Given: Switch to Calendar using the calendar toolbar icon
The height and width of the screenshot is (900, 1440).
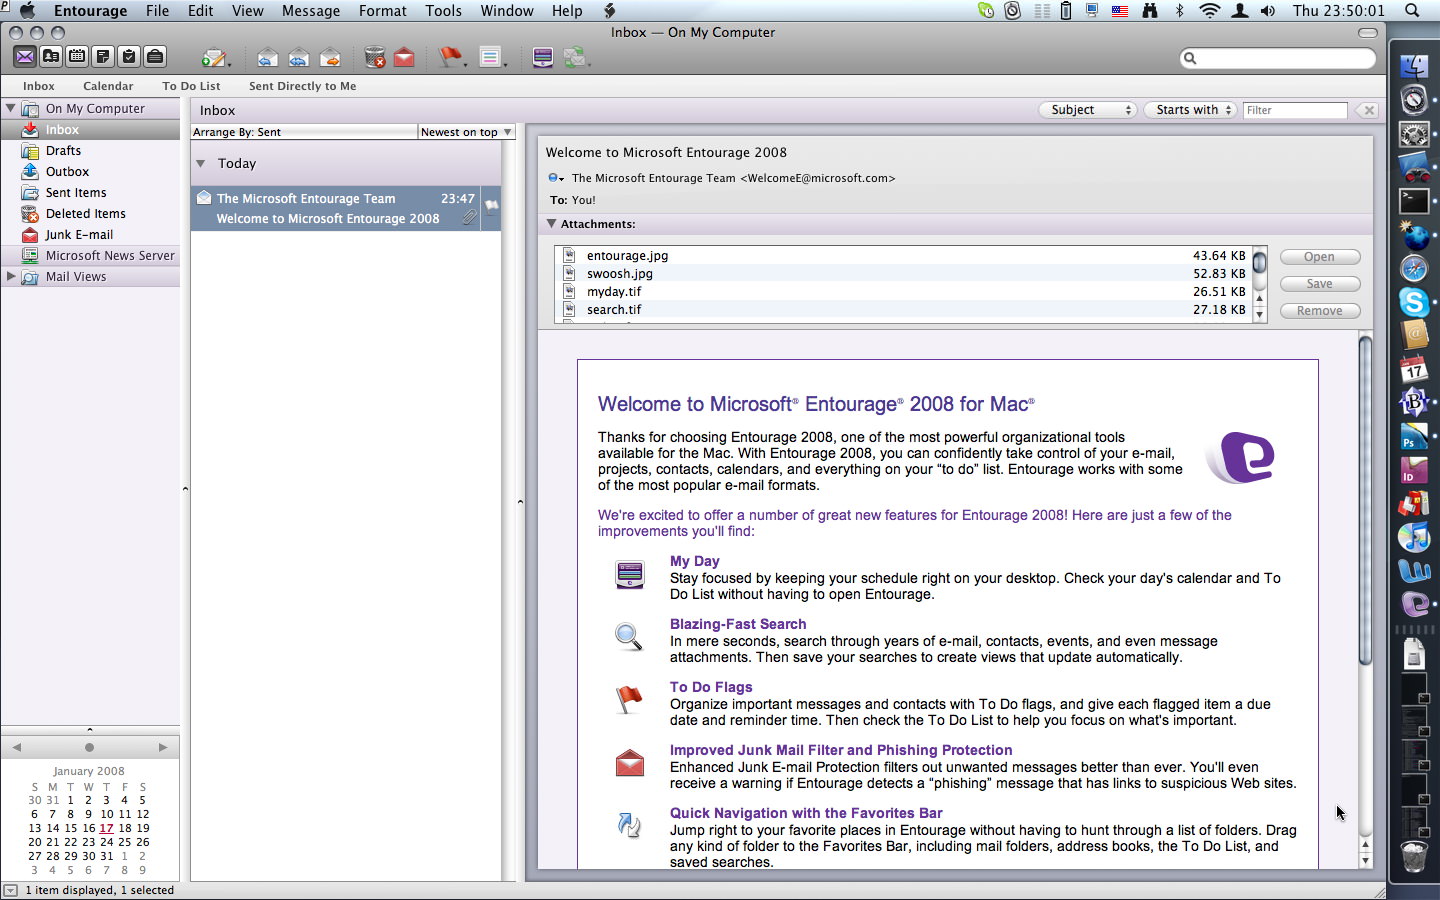Looking at the screenshot, I should click(x=76, y=57).
